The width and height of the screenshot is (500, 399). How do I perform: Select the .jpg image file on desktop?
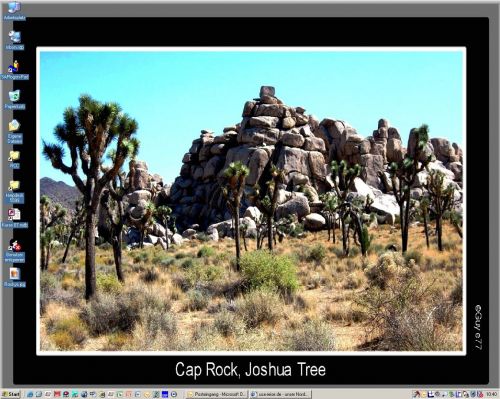[15, 277]
